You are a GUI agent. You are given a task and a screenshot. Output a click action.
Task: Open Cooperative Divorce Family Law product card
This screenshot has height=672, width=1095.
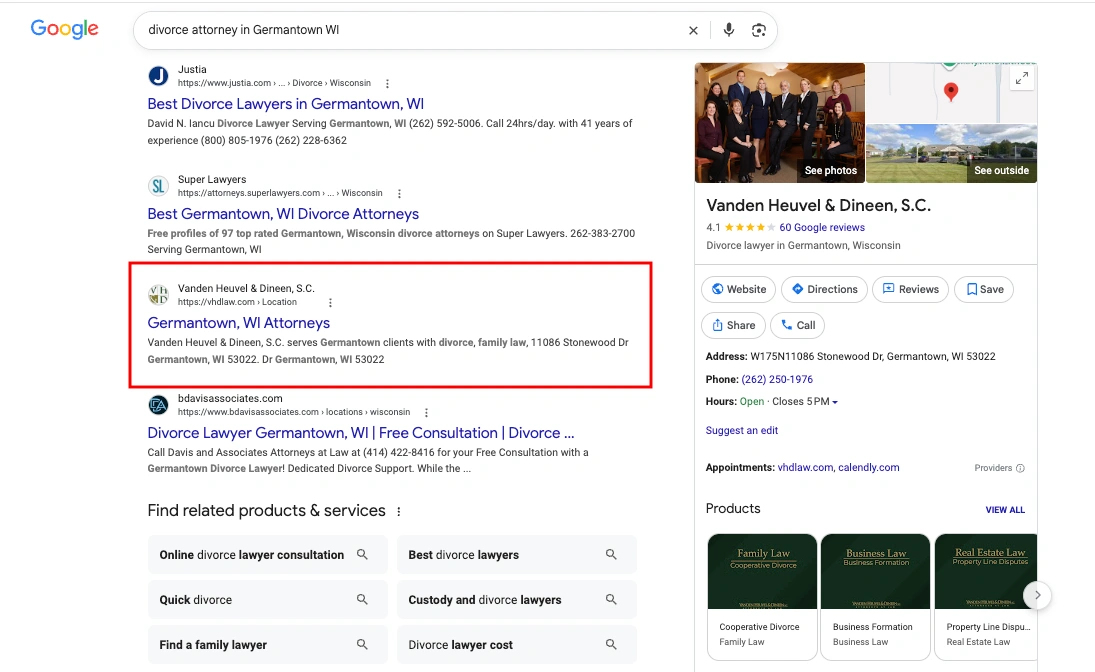coord(762,597)
